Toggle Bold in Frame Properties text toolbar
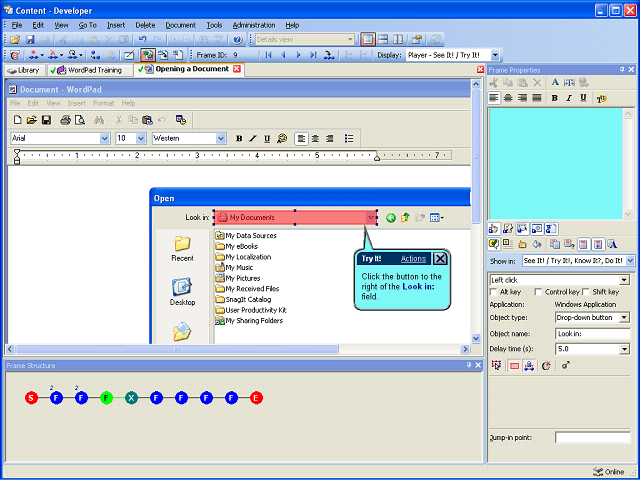Screen dimensions: 640x480 (x=554, y=98)
